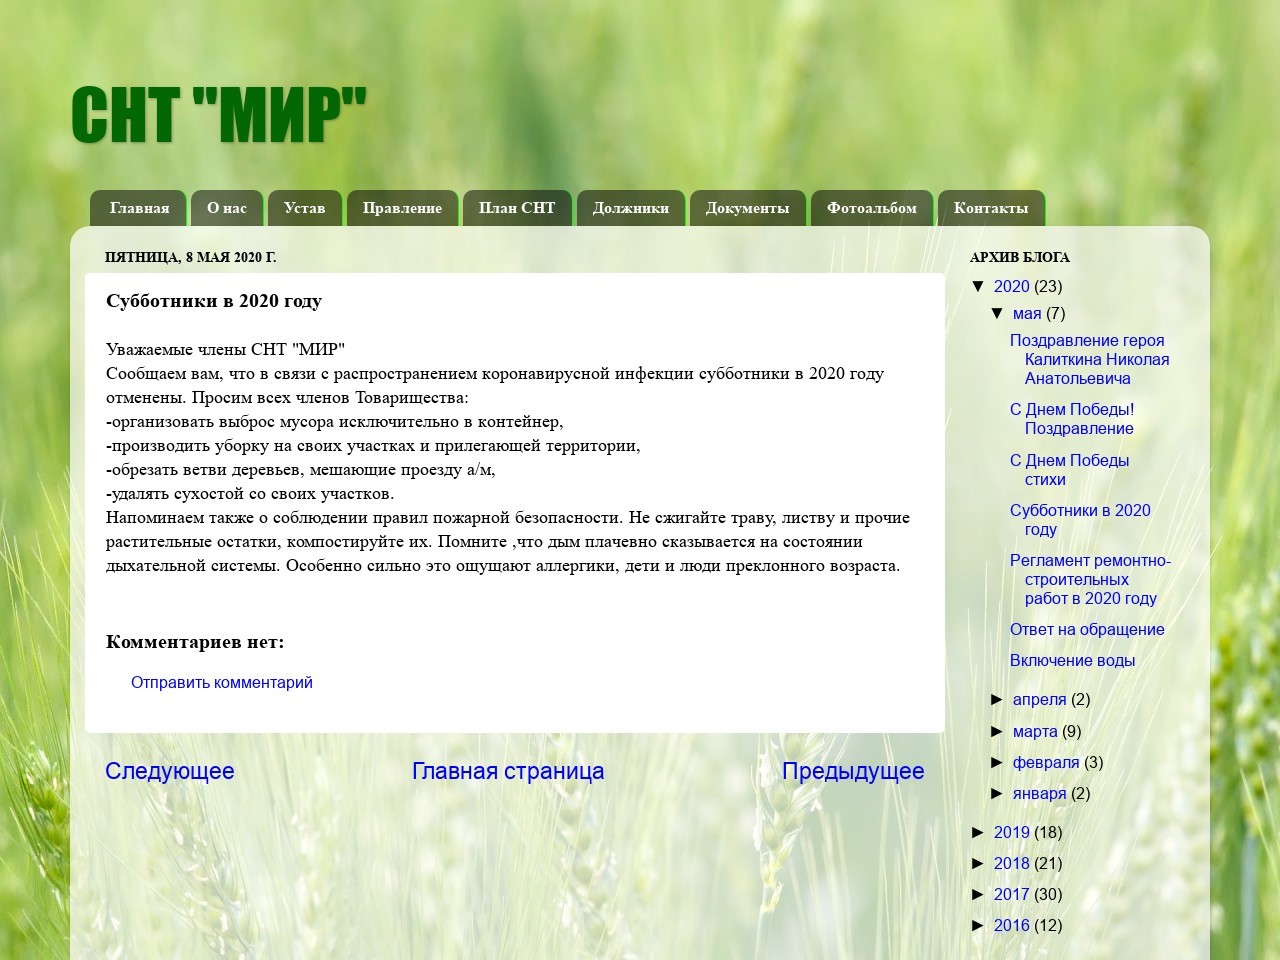Click the СНТ "МИР" blog title
The width and height of the screenshot is (1280, 960).
click(x=219, y=115)
